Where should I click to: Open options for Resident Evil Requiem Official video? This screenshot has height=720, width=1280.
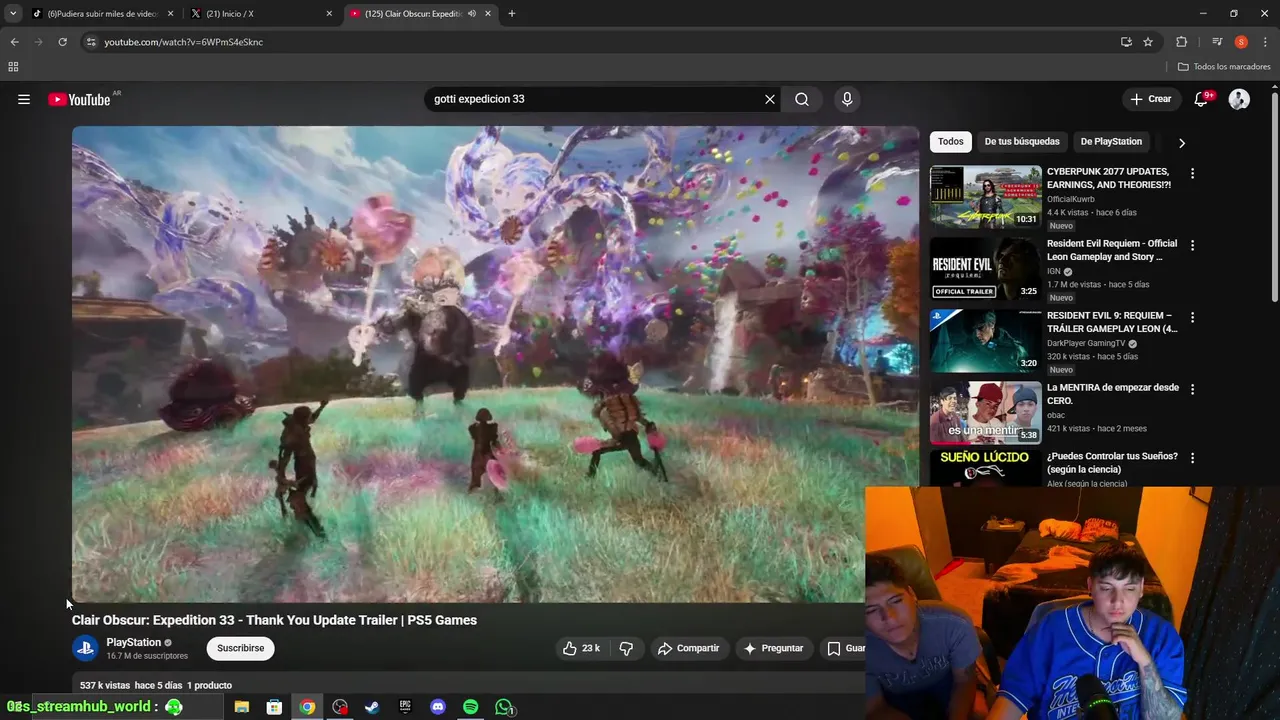click(1192, 245)
